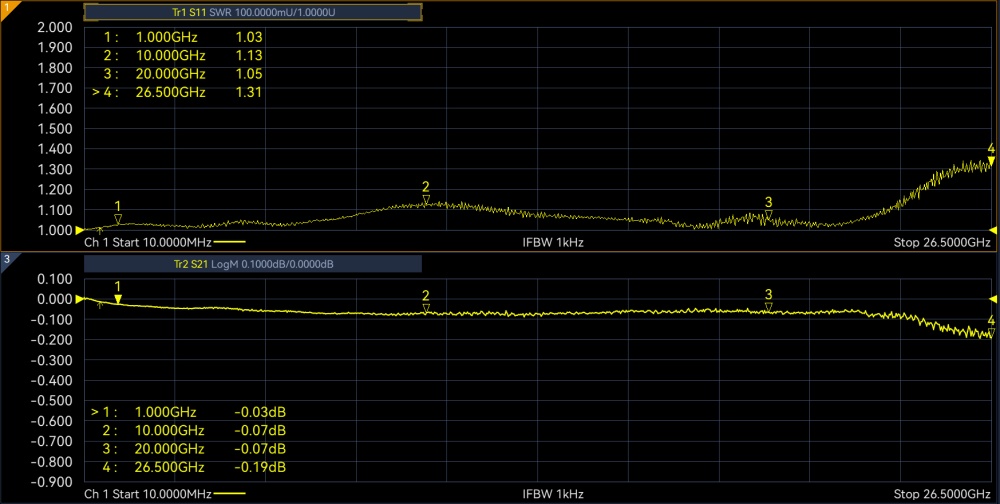Click the S21 reference arrow at 0.000

81,299
